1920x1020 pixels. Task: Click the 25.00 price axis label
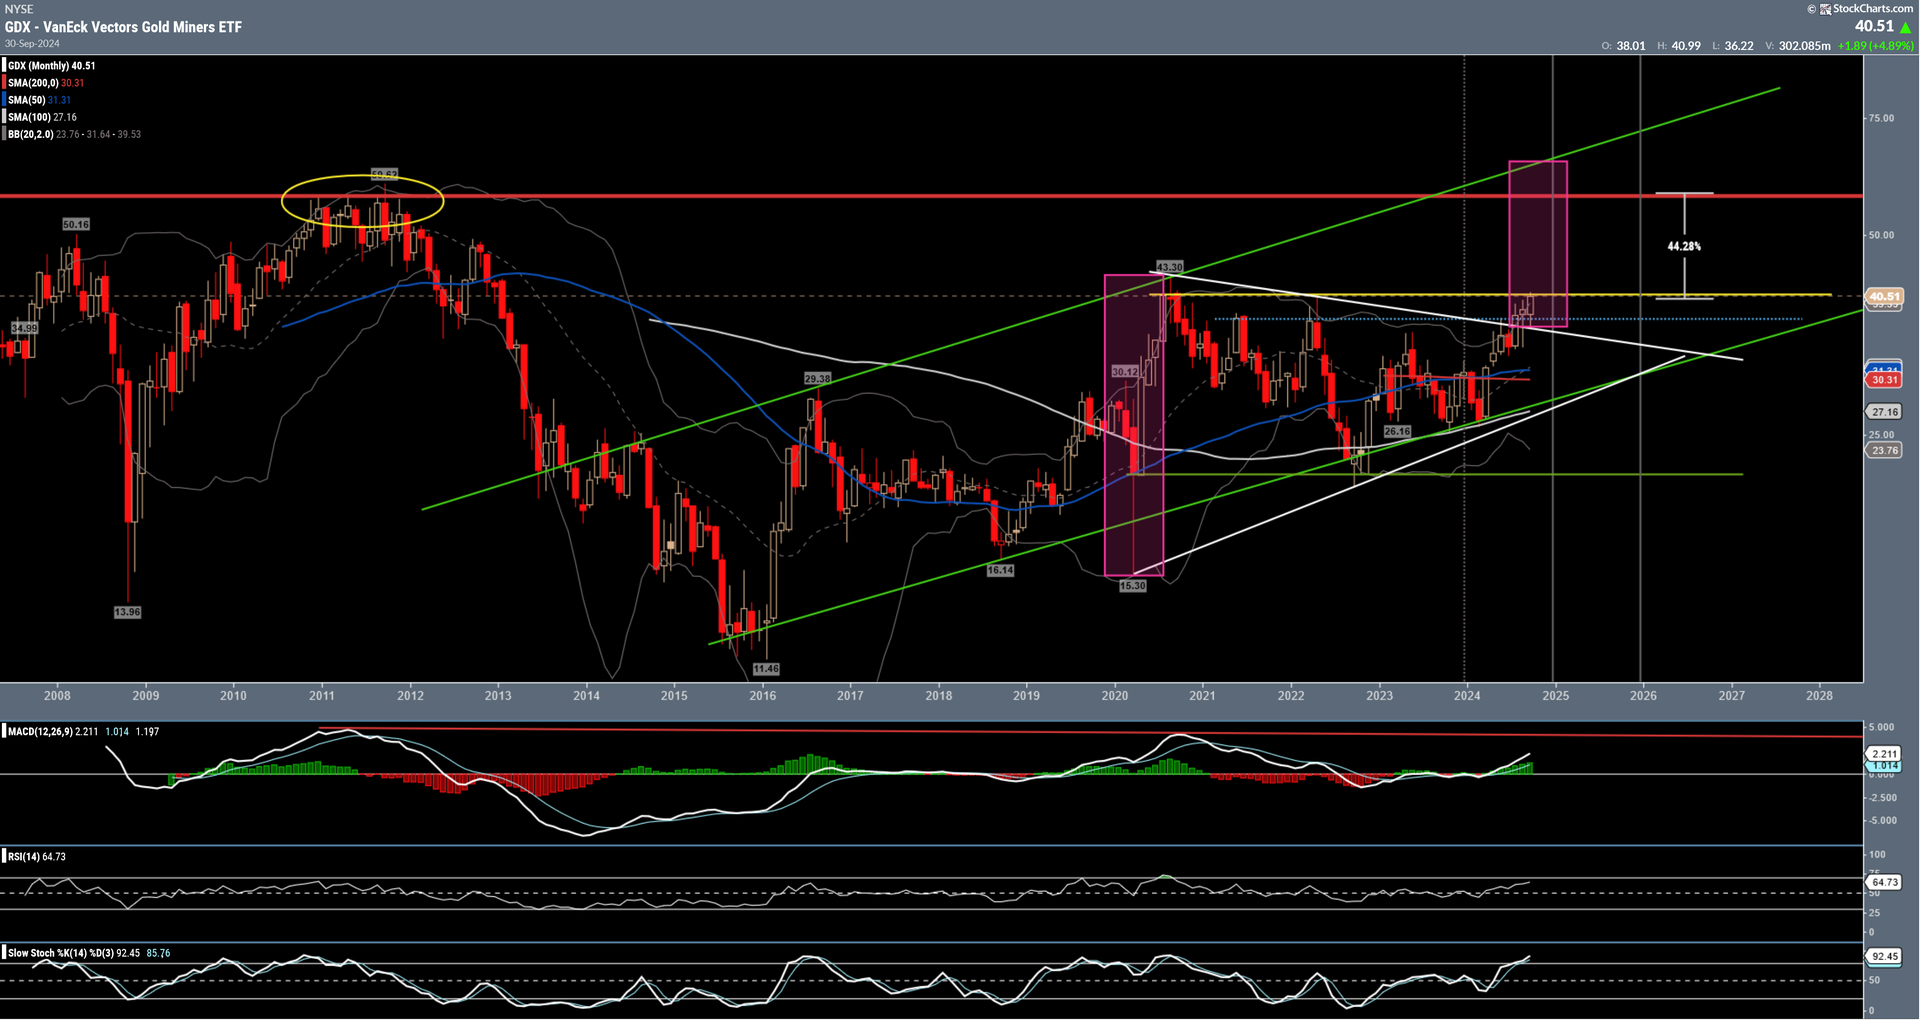tap(1881, 435)
